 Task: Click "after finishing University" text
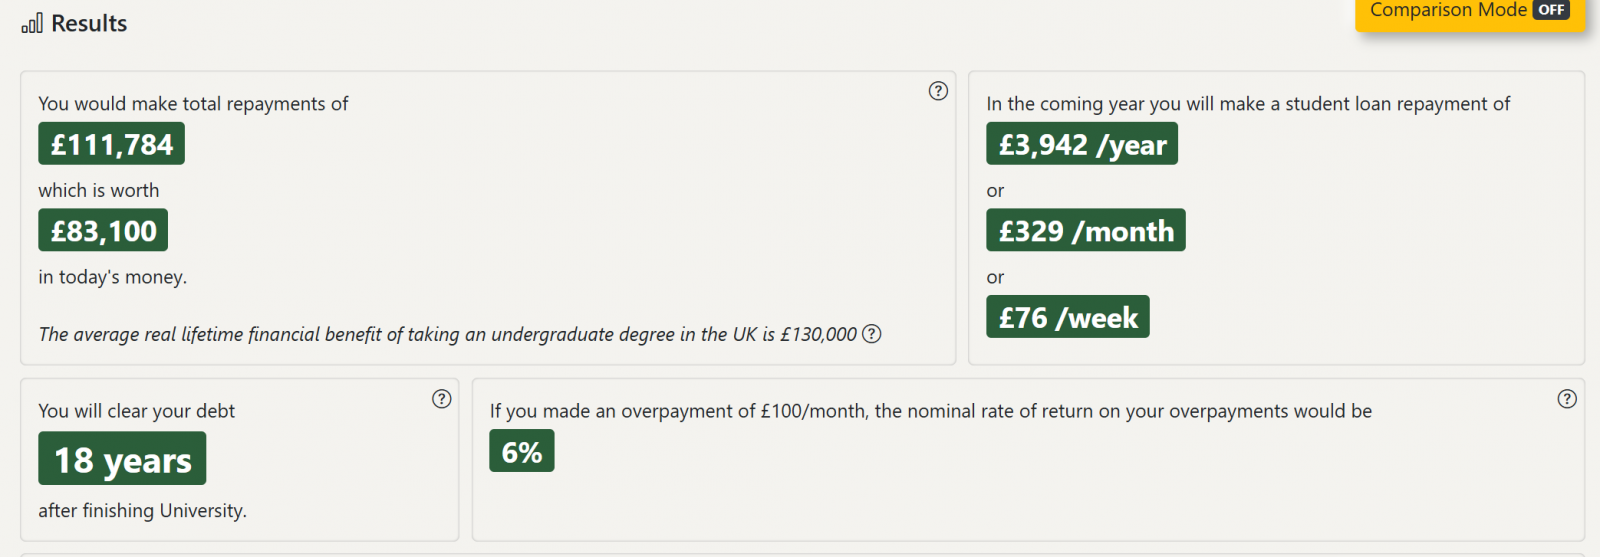click(142, 511)
